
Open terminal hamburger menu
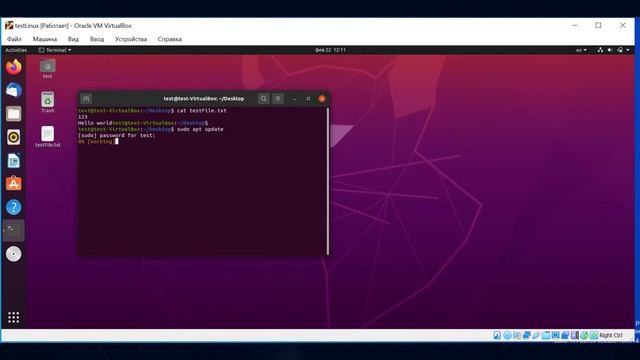tap(278, 99)
